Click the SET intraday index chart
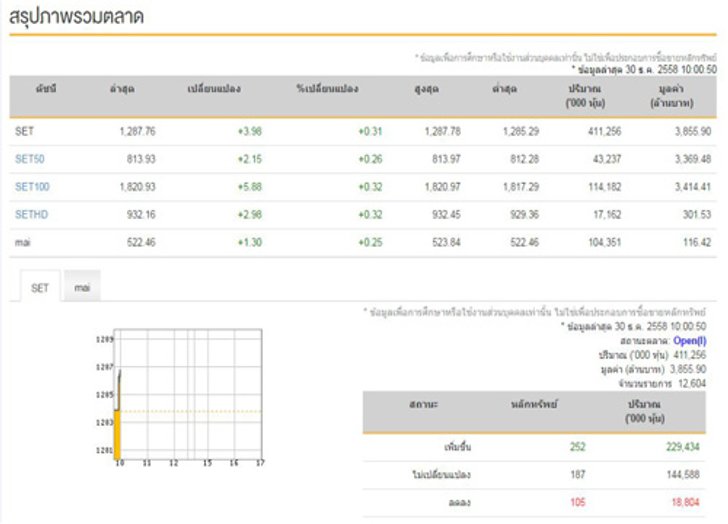 181,396
